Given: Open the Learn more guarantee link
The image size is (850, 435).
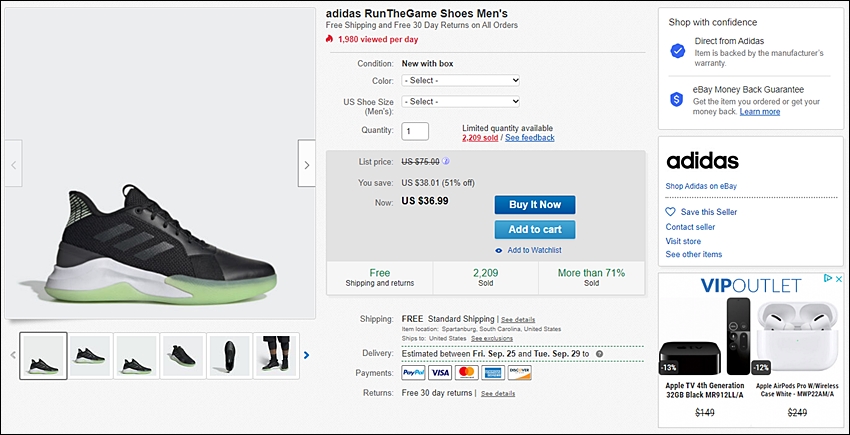Looking at the screenshot, I should click(x=759, y=112).
